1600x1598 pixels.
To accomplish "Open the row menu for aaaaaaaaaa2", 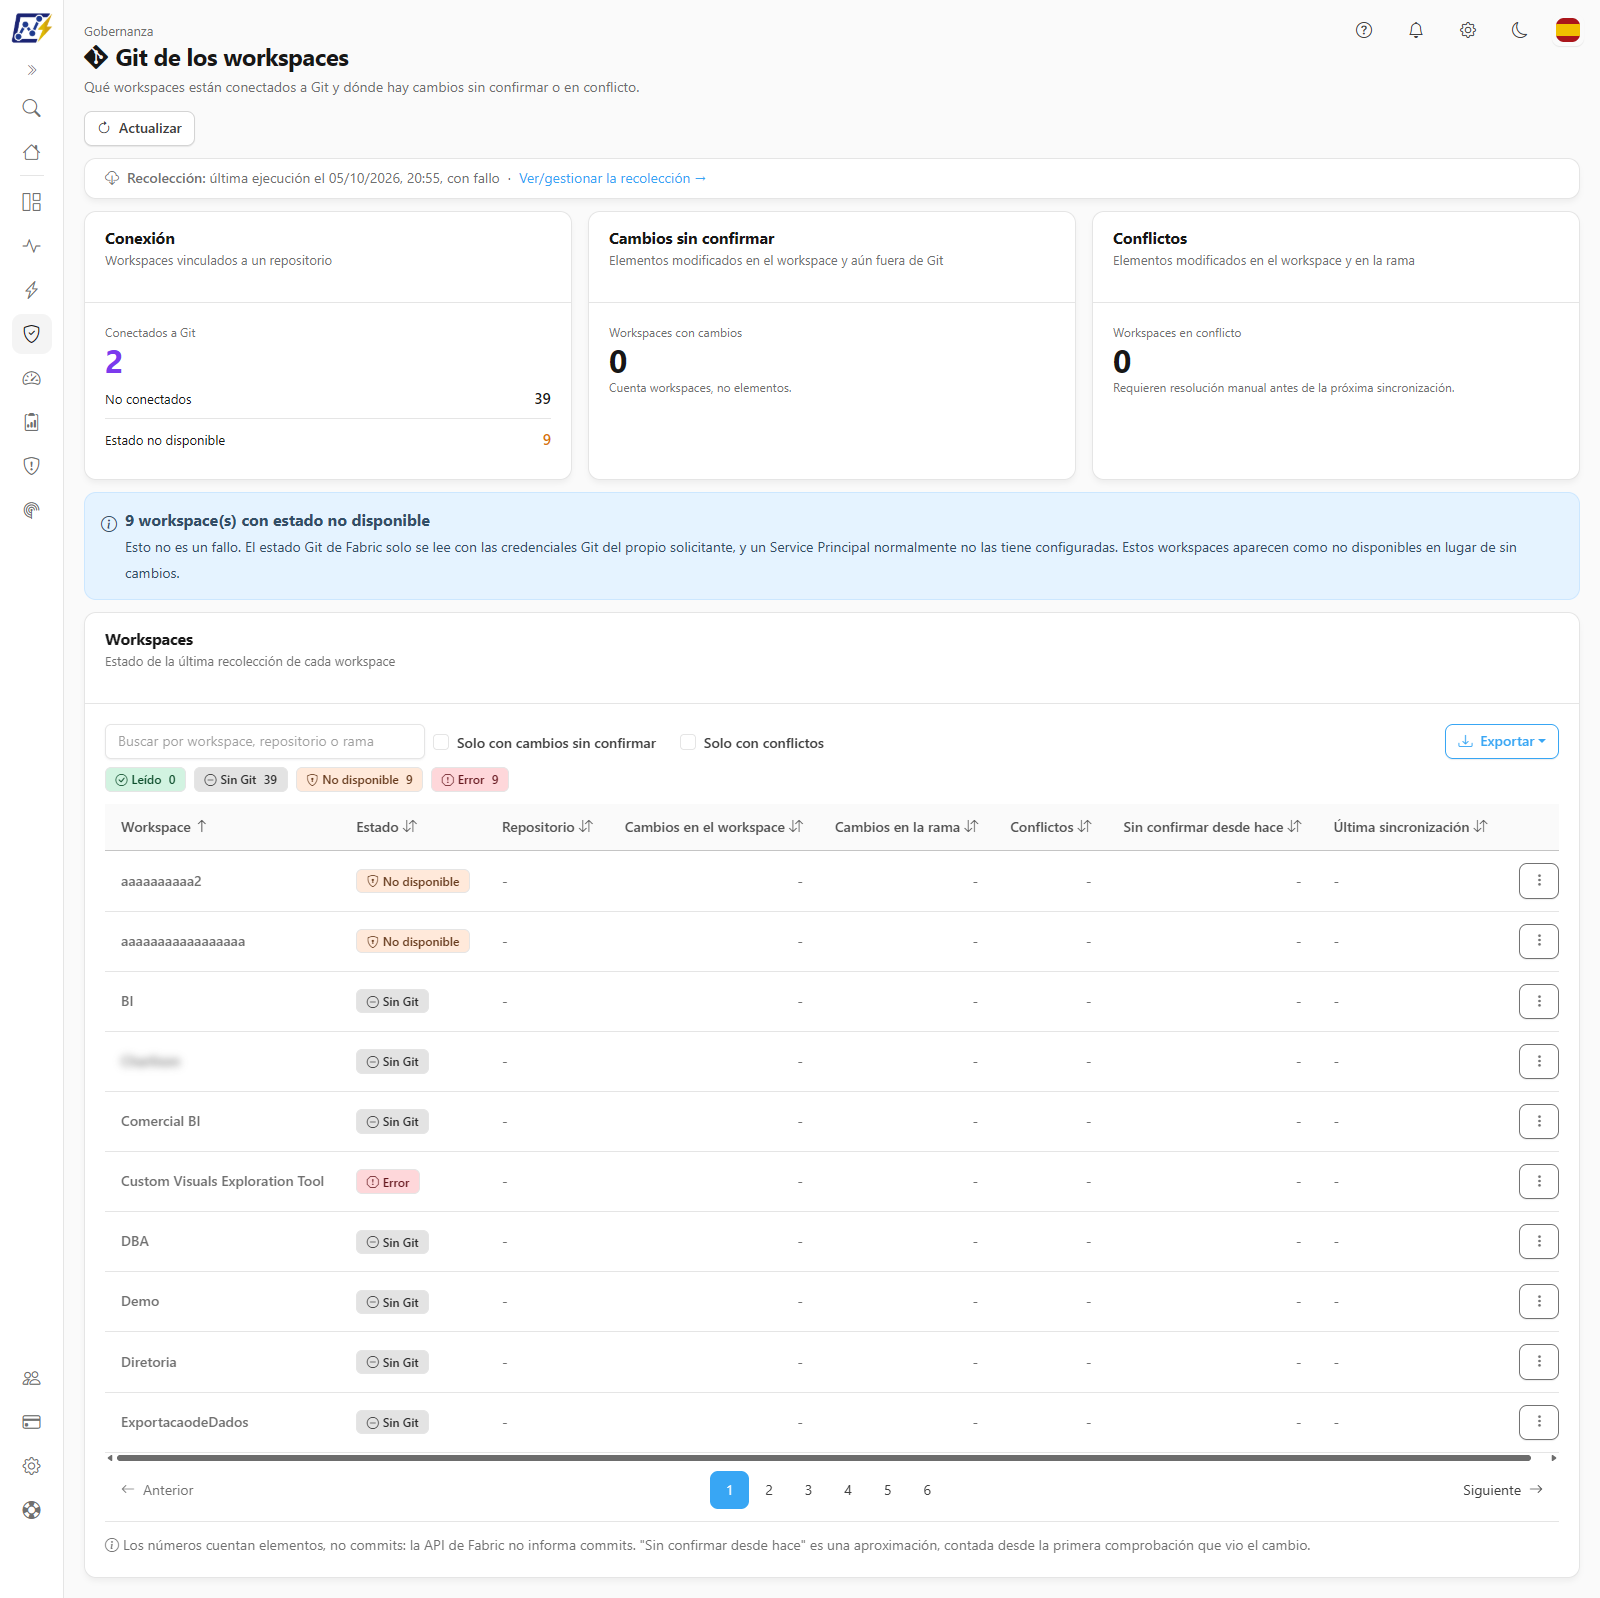I will pos(1539,881).
